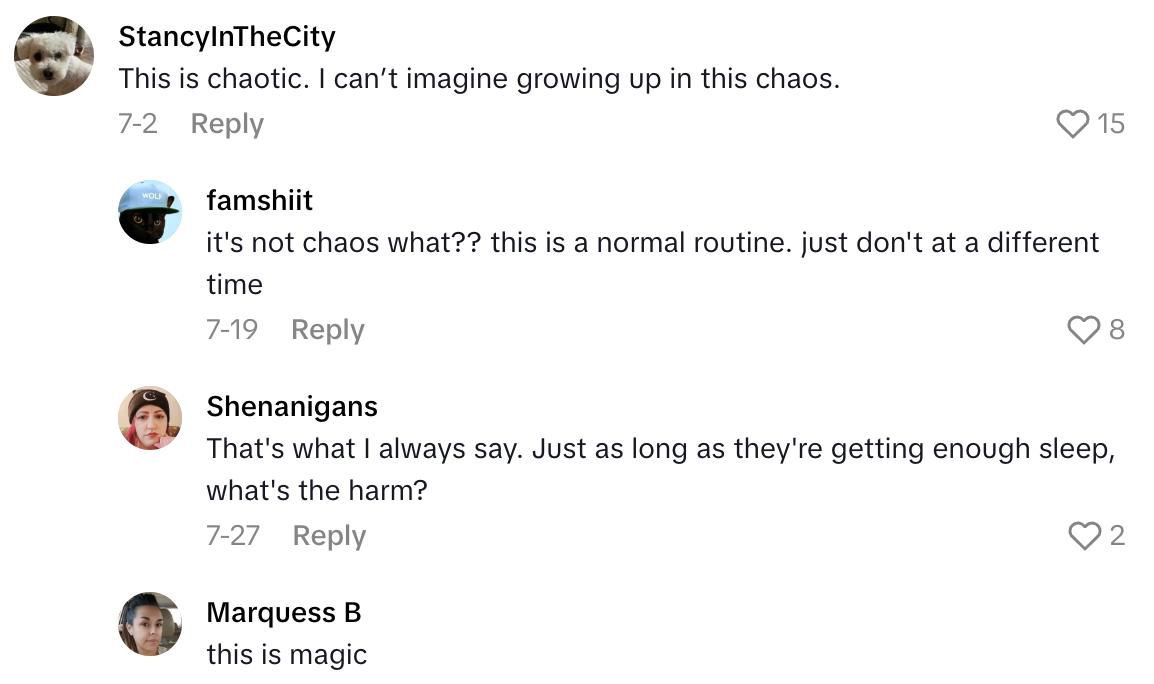The width and height of the screenshot is (1154, 684).
Task: Click the "That's what I always say" comment
Action: pyautogui.click(x=660, y=449)
